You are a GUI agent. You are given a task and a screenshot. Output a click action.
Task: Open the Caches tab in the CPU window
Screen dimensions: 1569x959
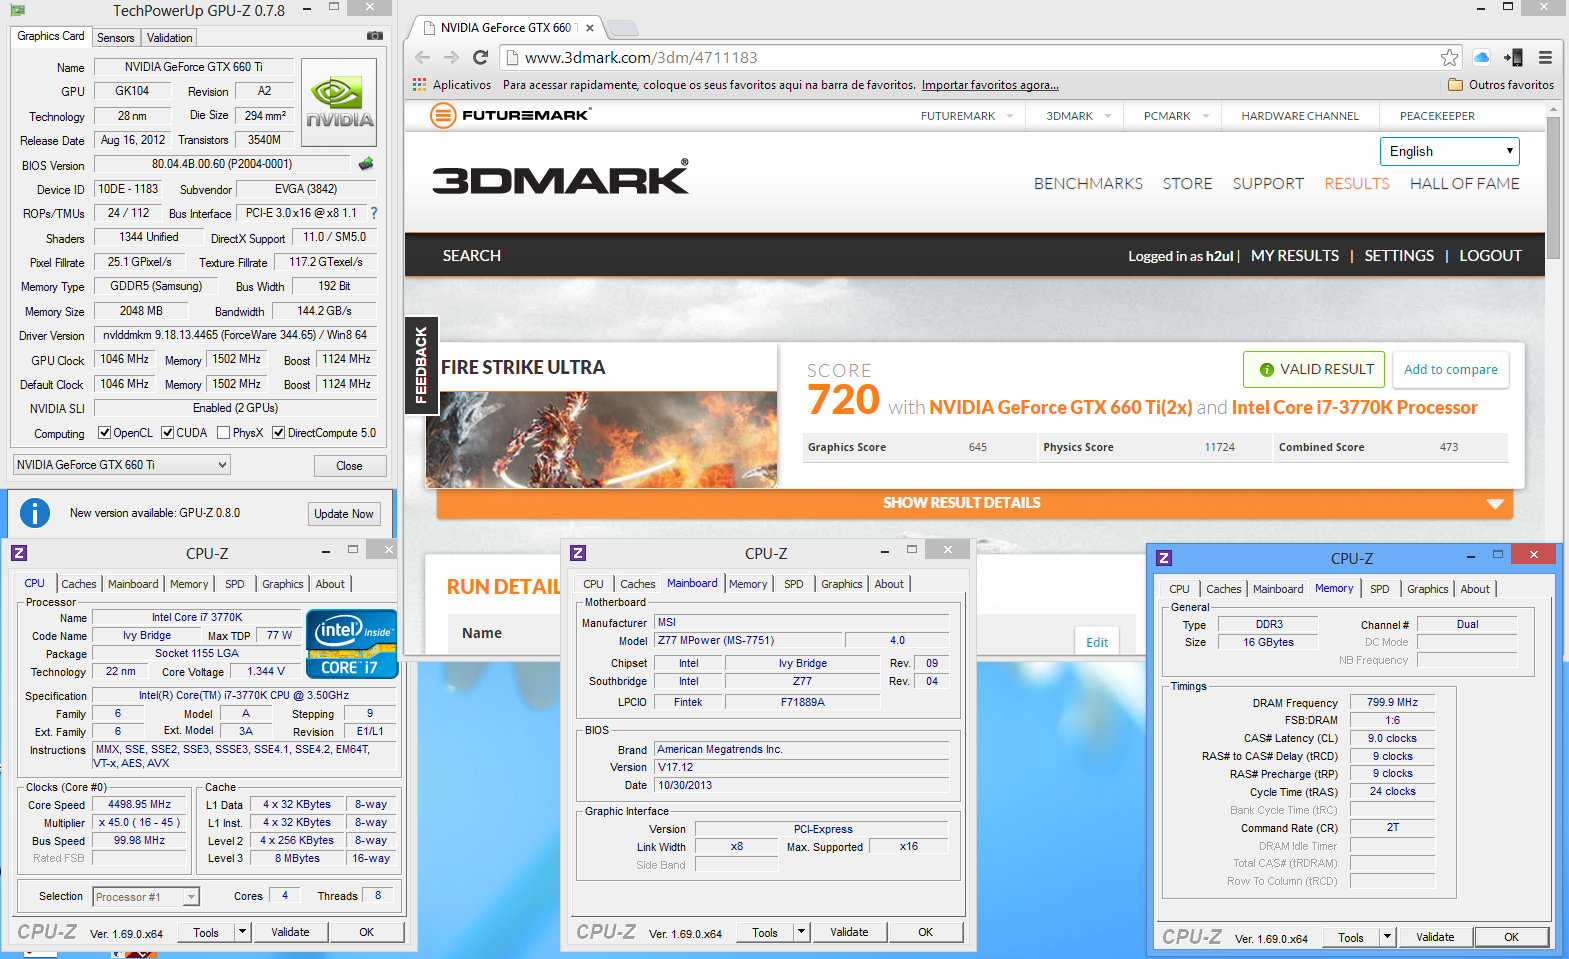tap(79, 584)
